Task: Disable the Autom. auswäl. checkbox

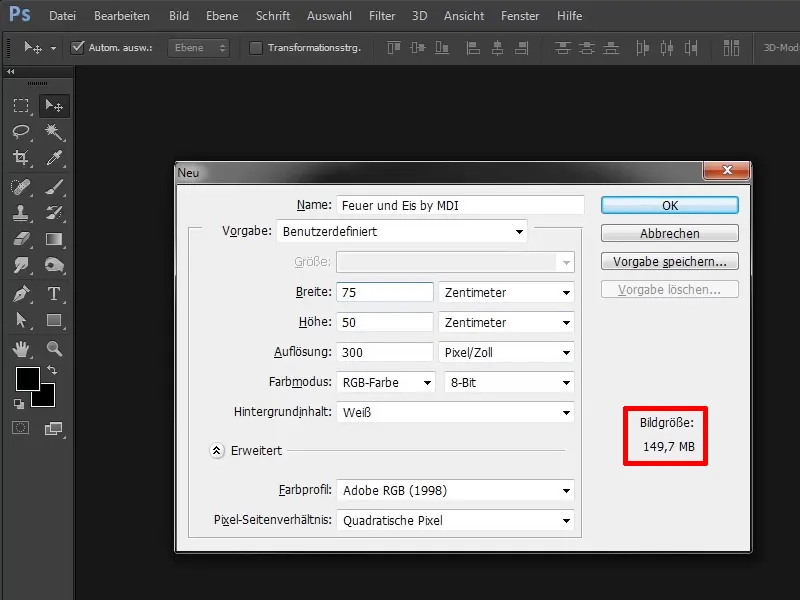Action: [77, 47]
